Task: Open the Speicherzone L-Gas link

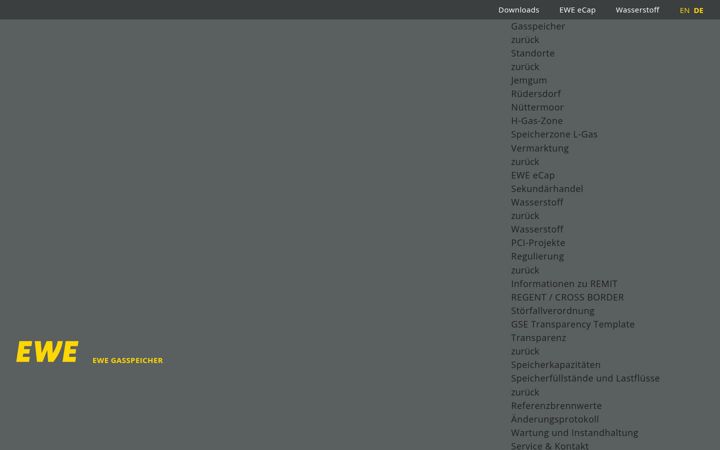Action: [554, 135]
